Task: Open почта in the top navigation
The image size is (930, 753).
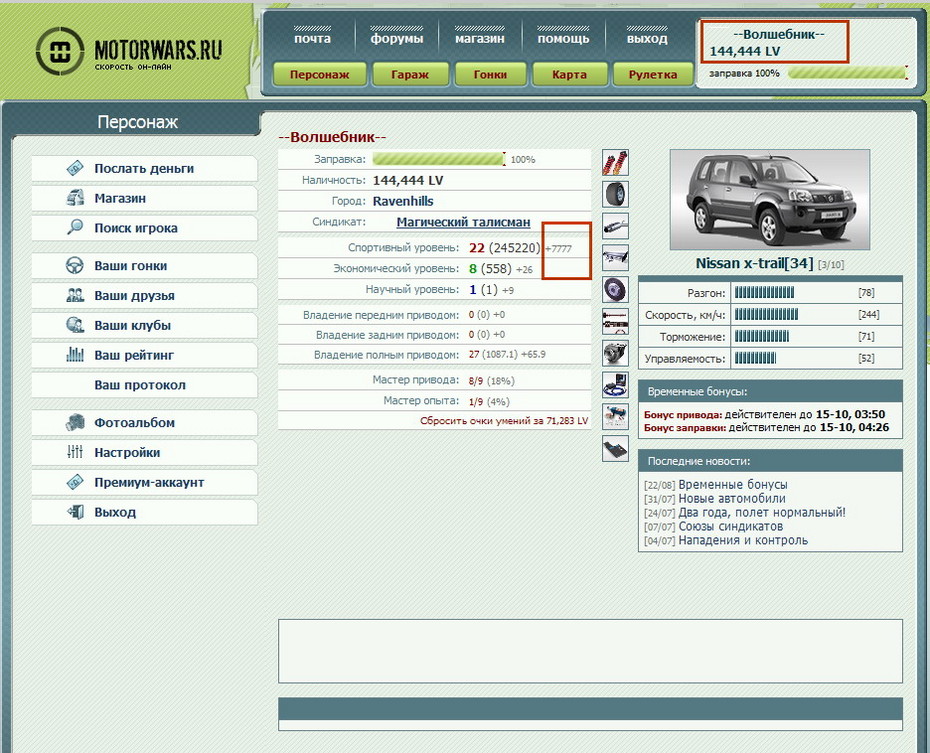Action: 313,39
